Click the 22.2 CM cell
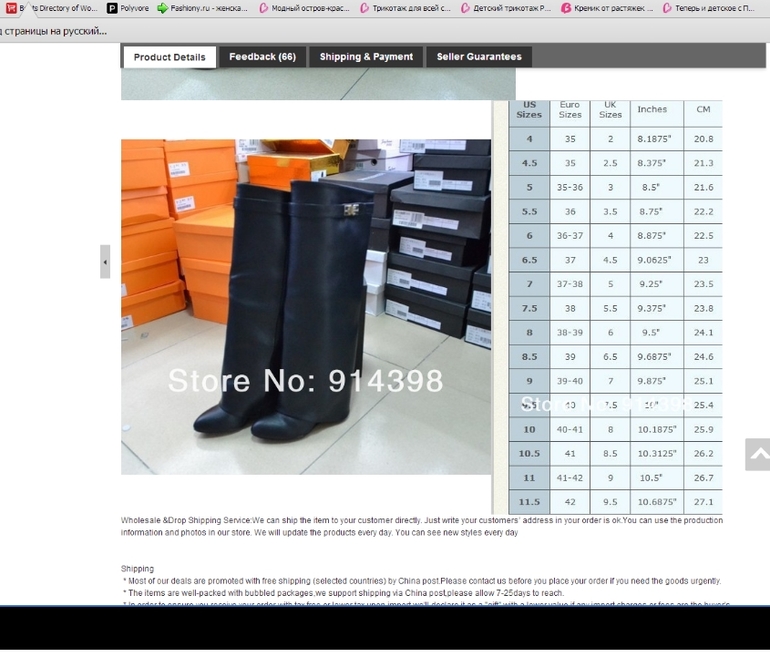770x657 pixels. click(703, 212)
